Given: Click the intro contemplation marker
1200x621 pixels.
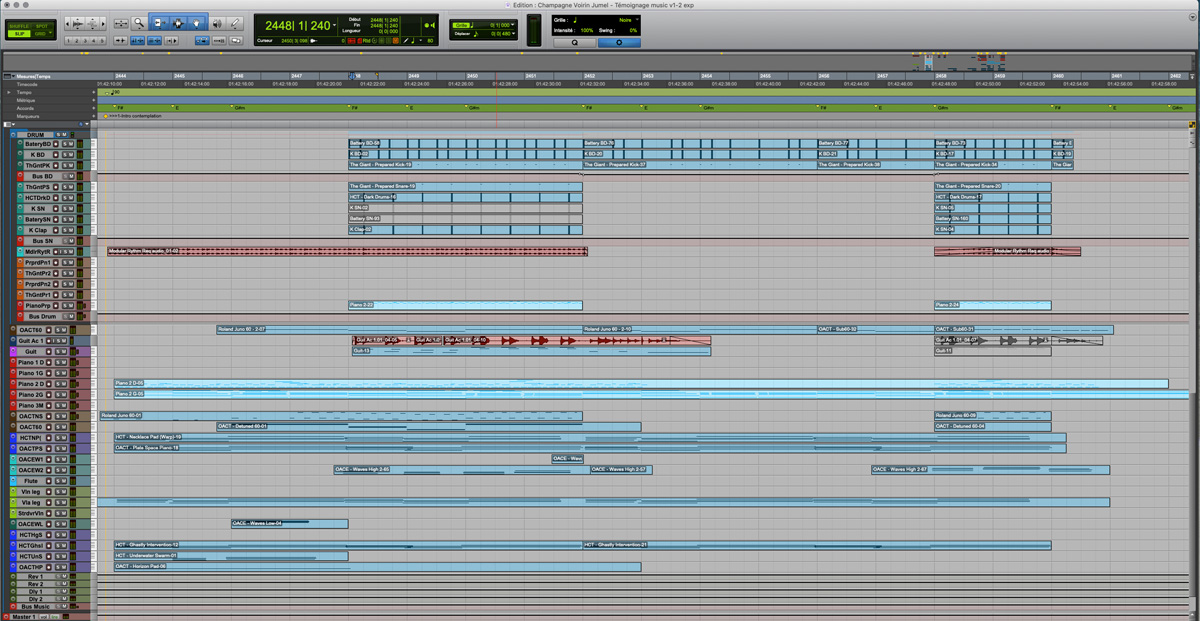Looking at the screenshot, I should click(105, 116).
